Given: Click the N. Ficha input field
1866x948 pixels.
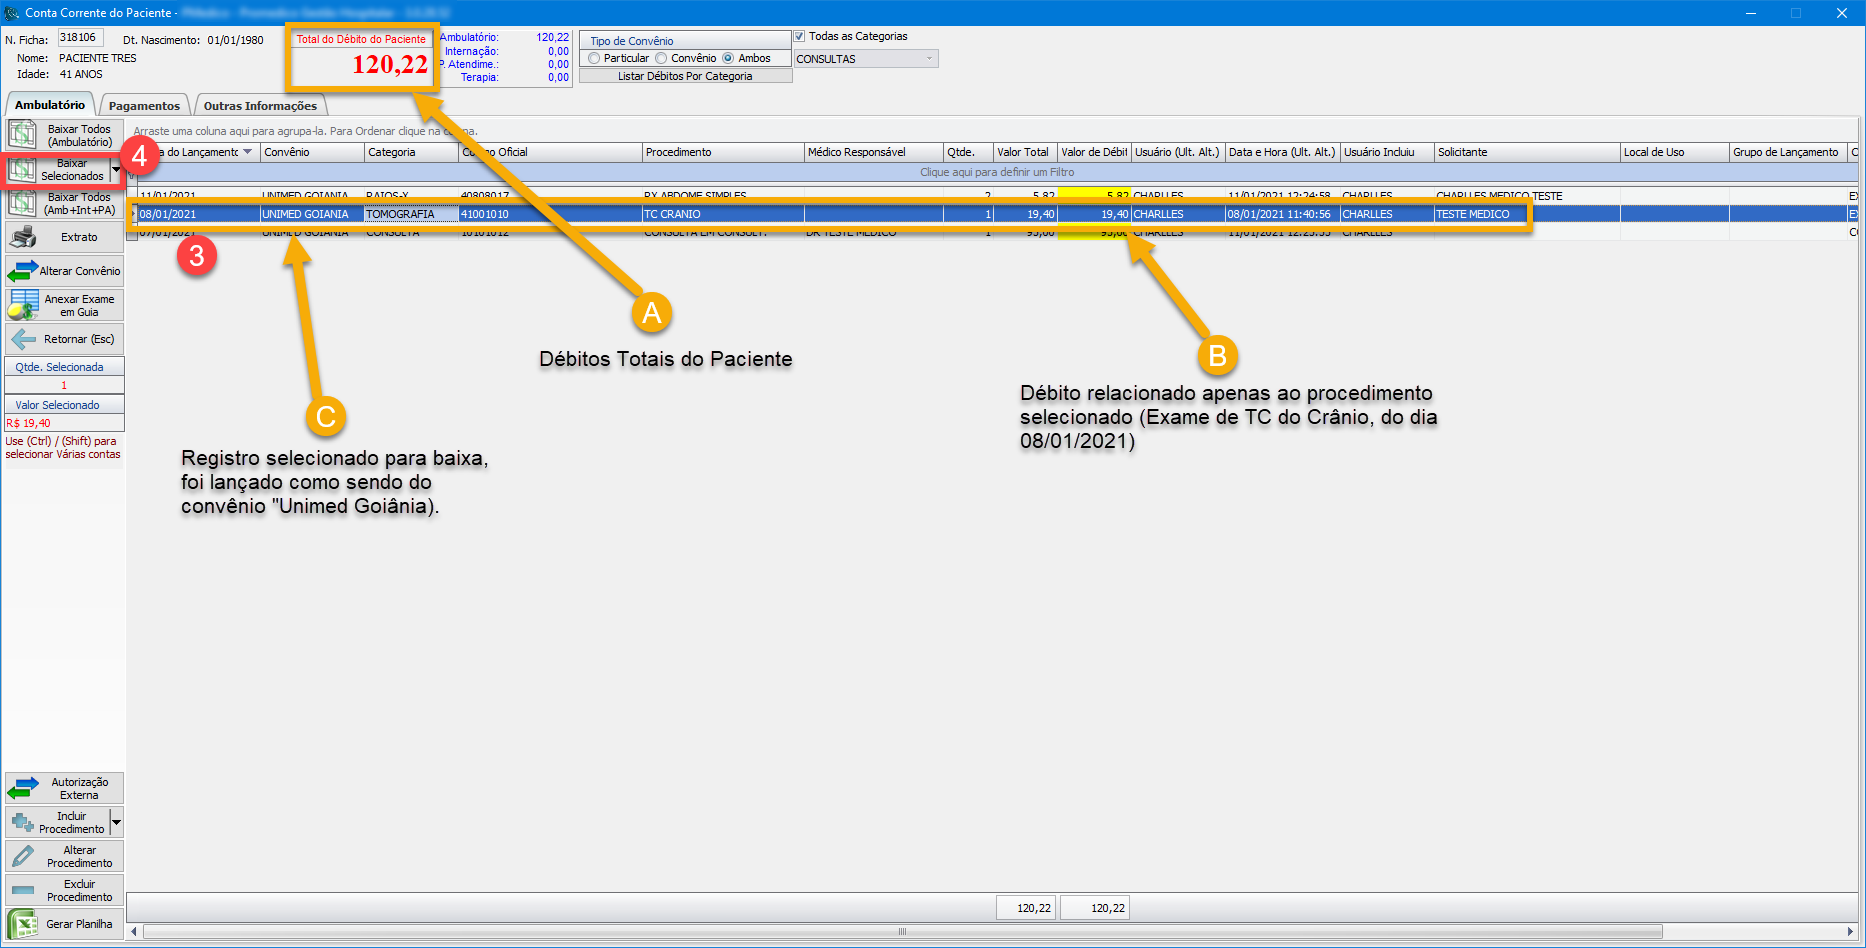Looking at the screenshot, I should [x=80, y=38].
